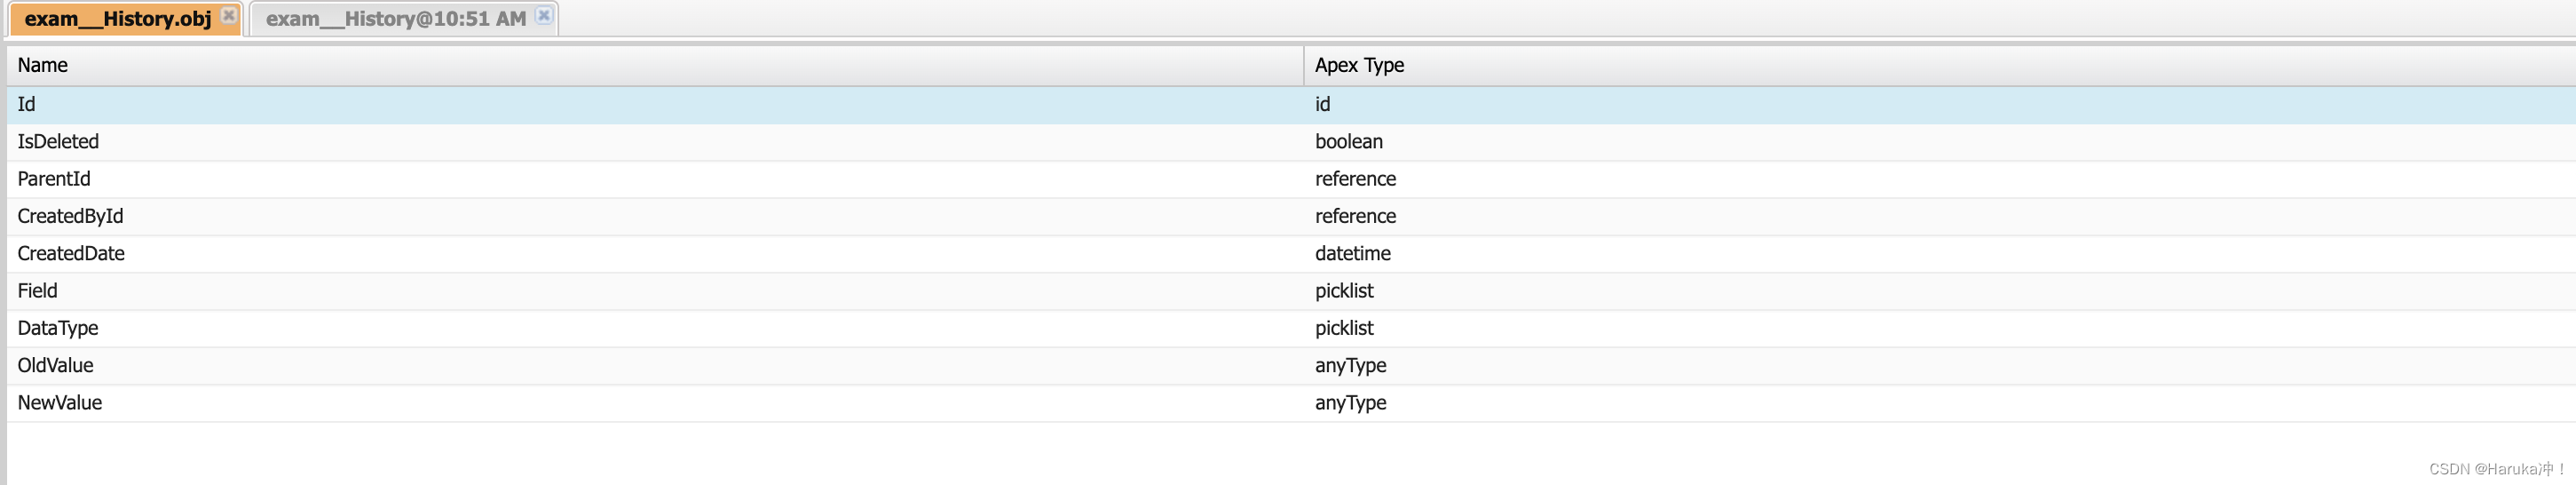2576x485 pixels.
Task: Sort by the Name column header
Action: pos(655,65)
